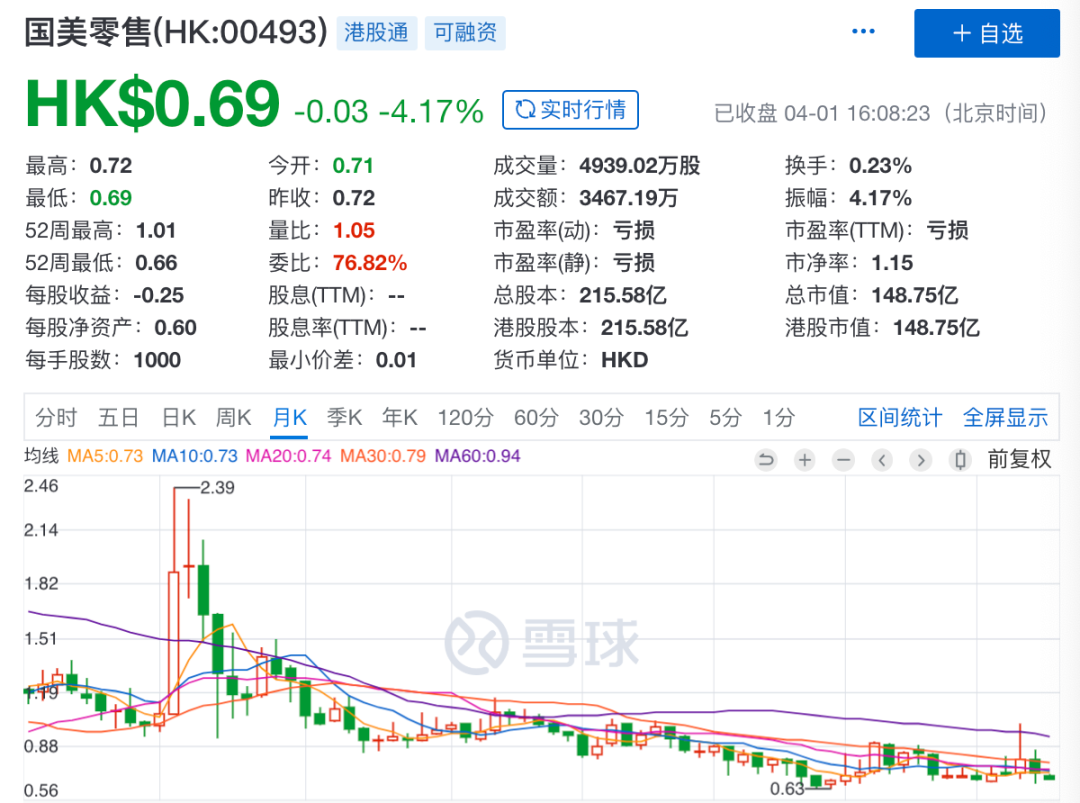Switch to the 120分 chart tab
Screen dimensions: 1080x803
click(x=466, y=417)
